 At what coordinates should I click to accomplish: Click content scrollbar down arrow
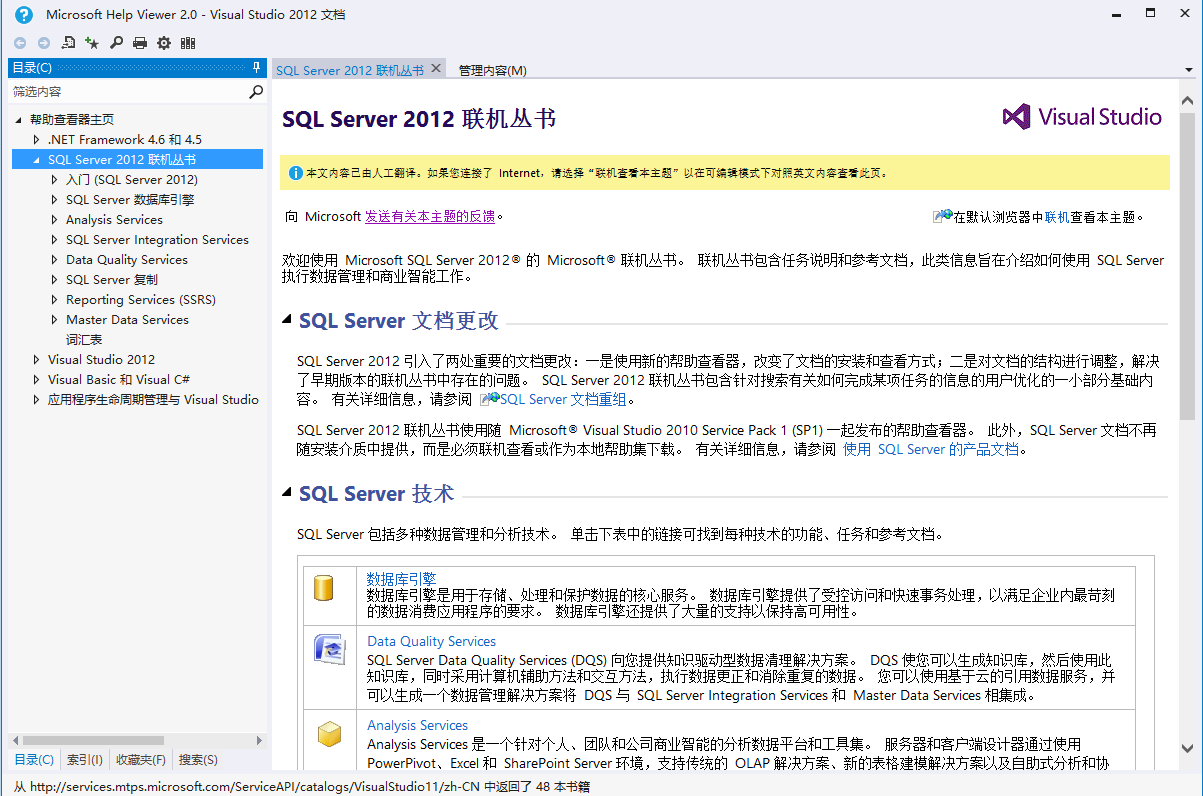[x=1188, y=748]
